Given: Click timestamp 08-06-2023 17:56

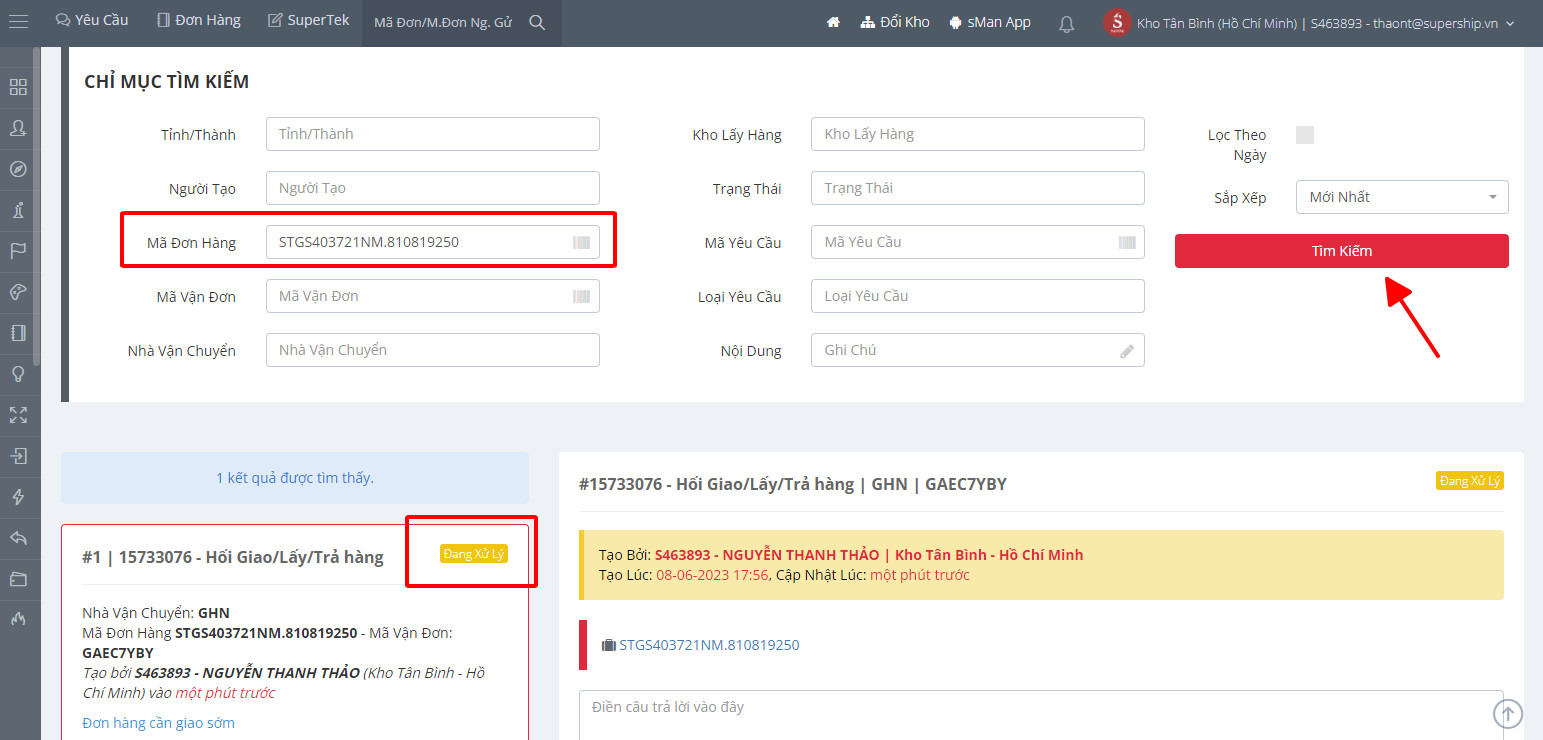Looking at the screenshot, I should click(x=712, y=575).
